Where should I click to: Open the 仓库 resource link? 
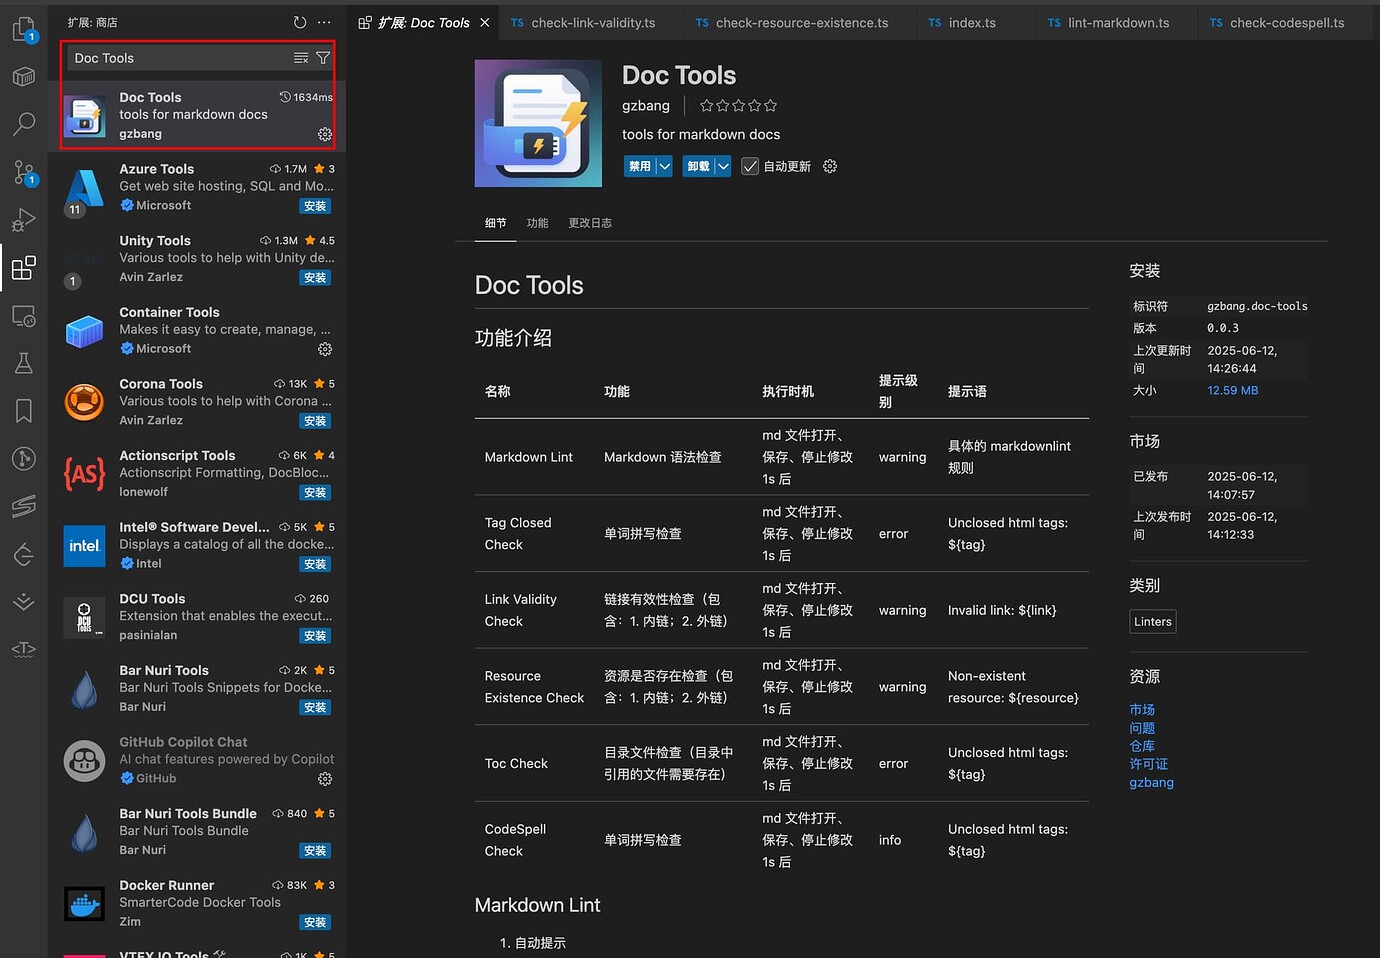(1142, 746)
